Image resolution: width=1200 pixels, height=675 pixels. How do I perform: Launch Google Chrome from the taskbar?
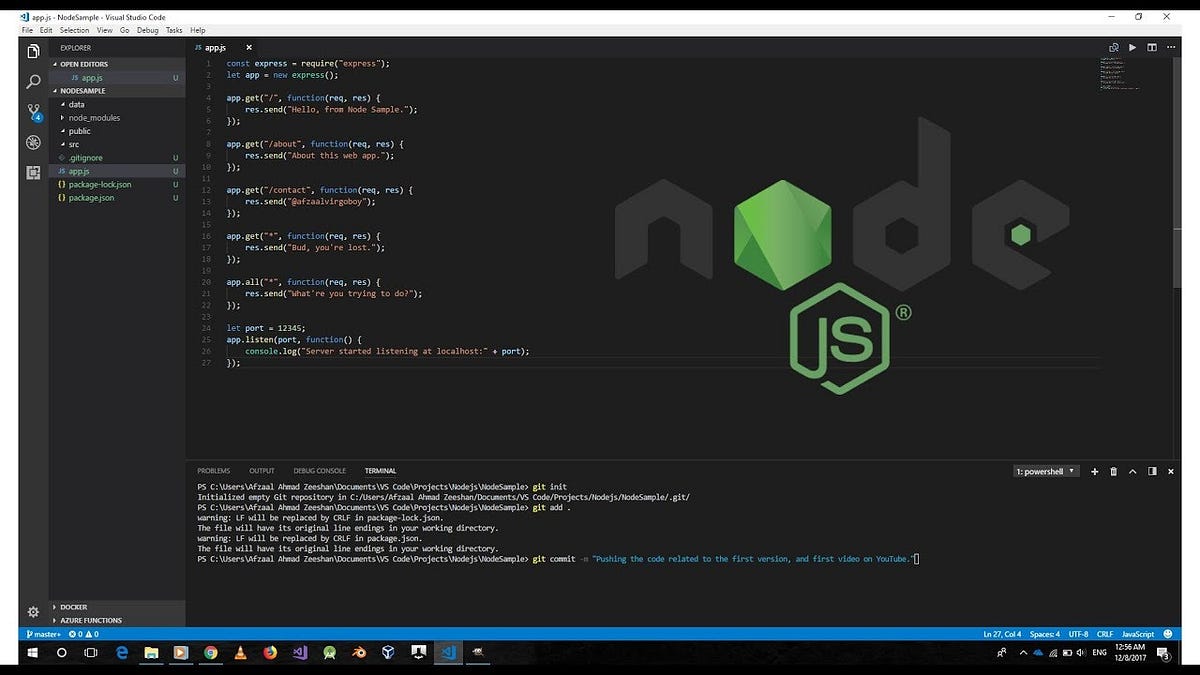coord(210,652)
